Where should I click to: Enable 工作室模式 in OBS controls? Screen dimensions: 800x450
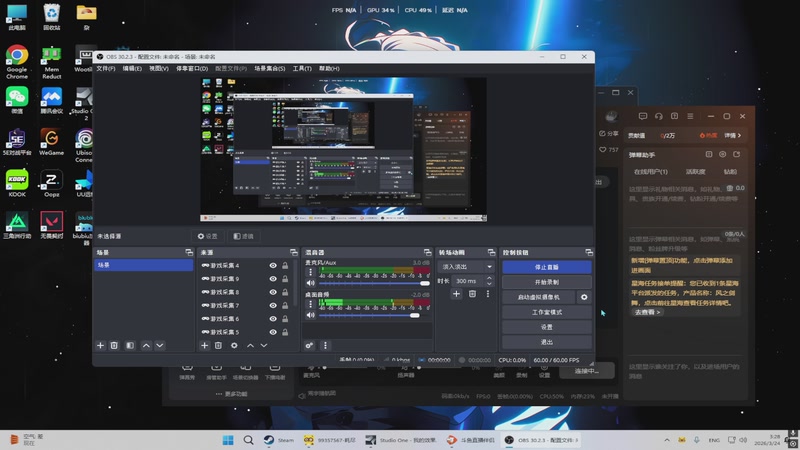click(546, 312)
